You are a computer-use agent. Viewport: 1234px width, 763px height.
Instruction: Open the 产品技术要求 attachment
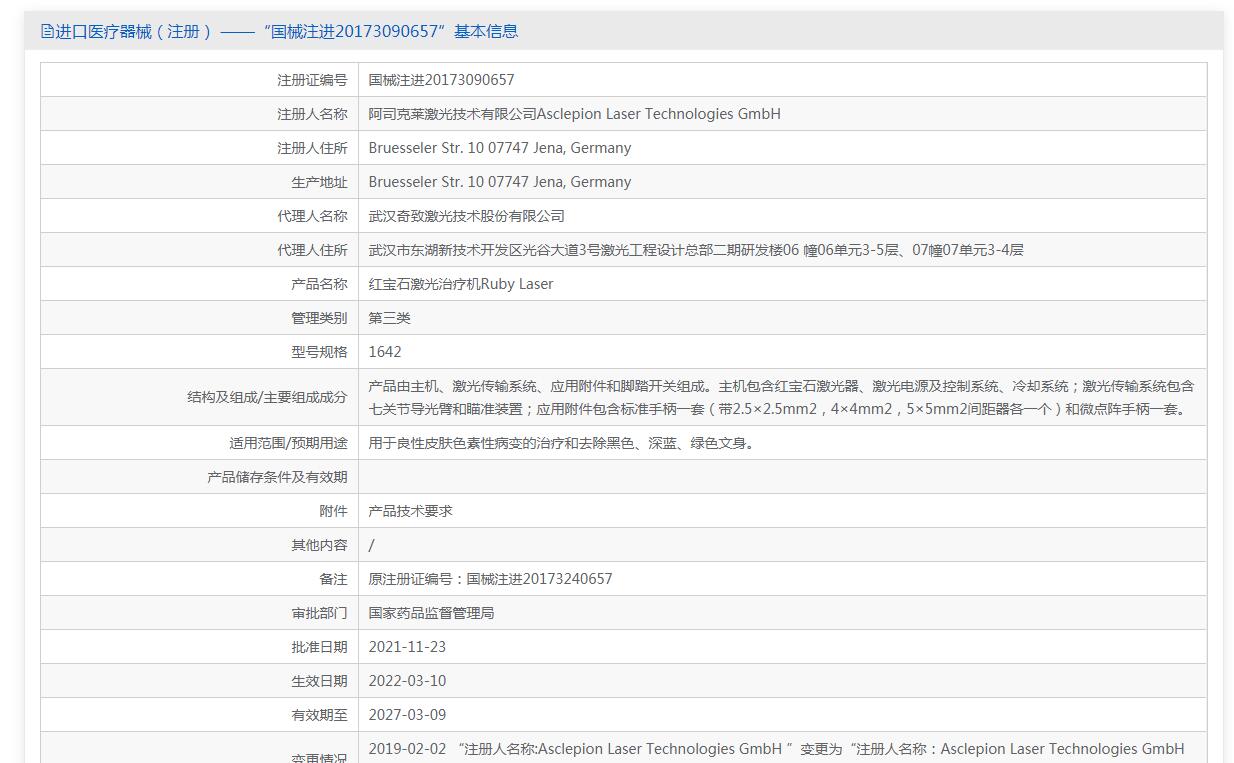[x=410, y=511]
